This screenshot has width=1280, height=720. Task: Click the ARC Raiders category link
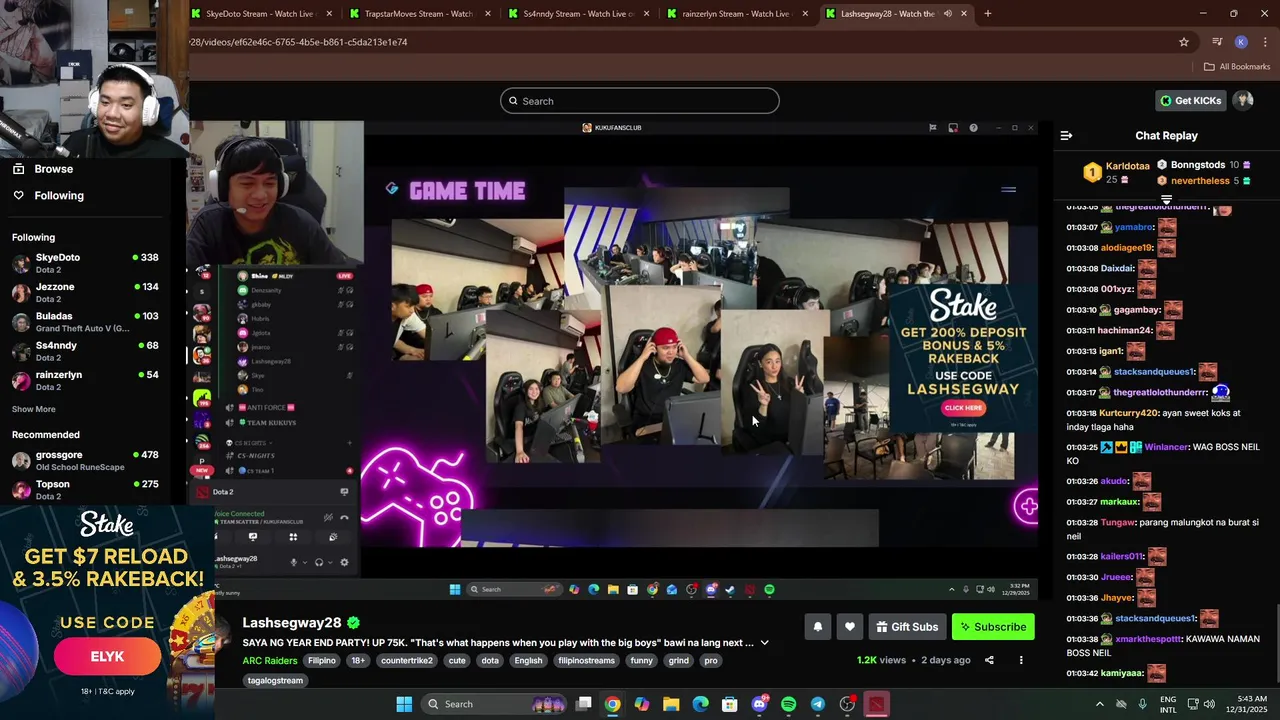pyautogui.click(x=270, y=661)
